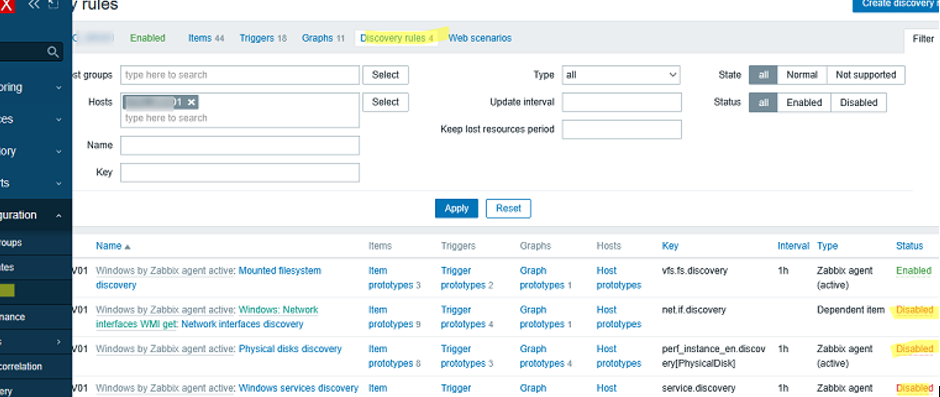Sort table by Key column

coord(670,246)
